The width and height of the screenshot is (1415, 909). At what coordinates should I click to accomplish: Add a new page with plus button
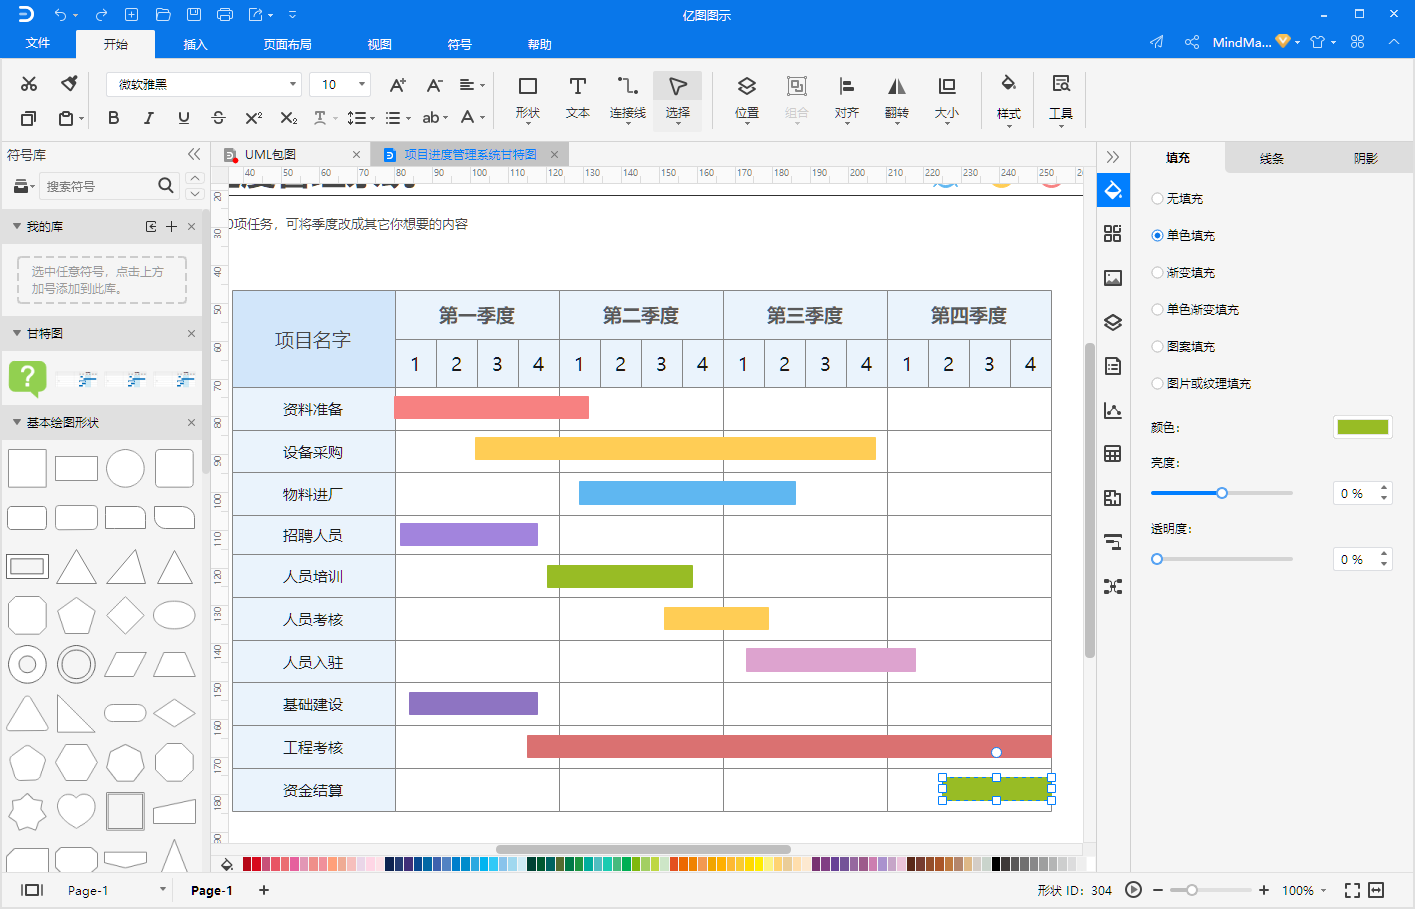[264, 890]
